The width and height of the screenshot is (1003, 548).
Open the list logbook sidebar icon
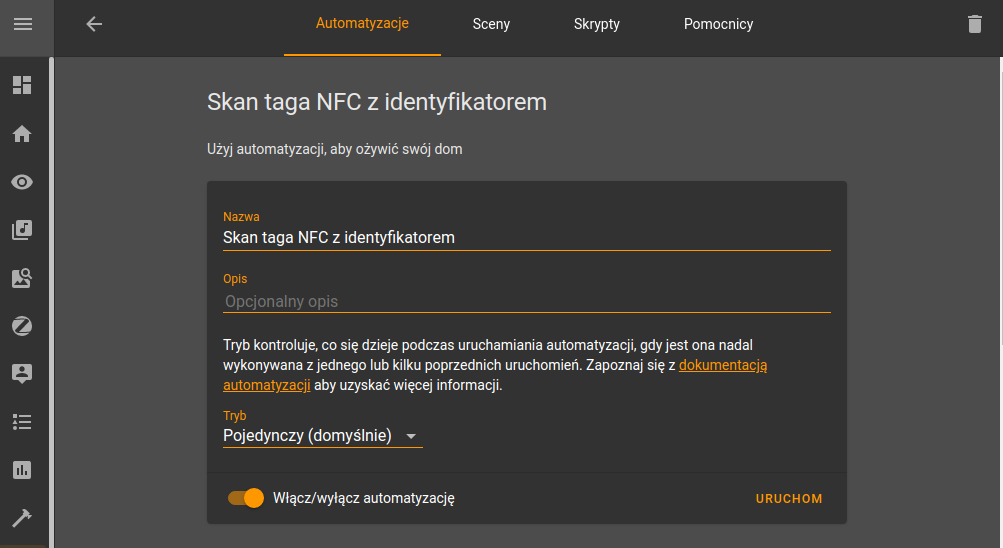(x=22, y=422)
